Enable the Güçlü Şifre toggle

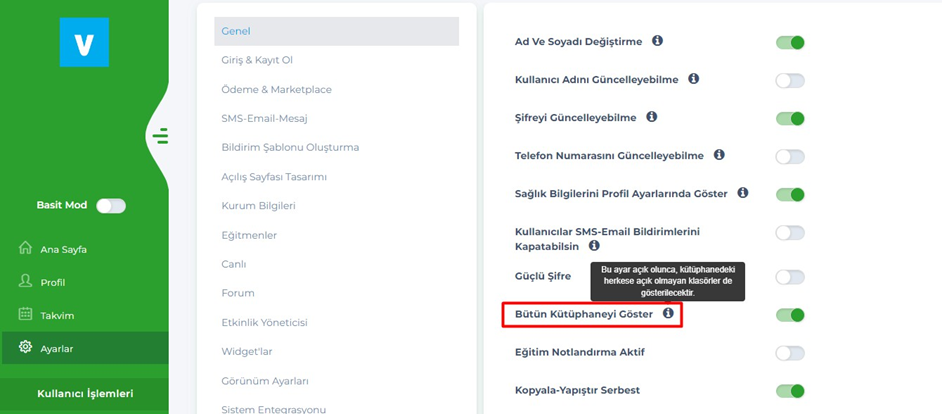pos(790,277)
